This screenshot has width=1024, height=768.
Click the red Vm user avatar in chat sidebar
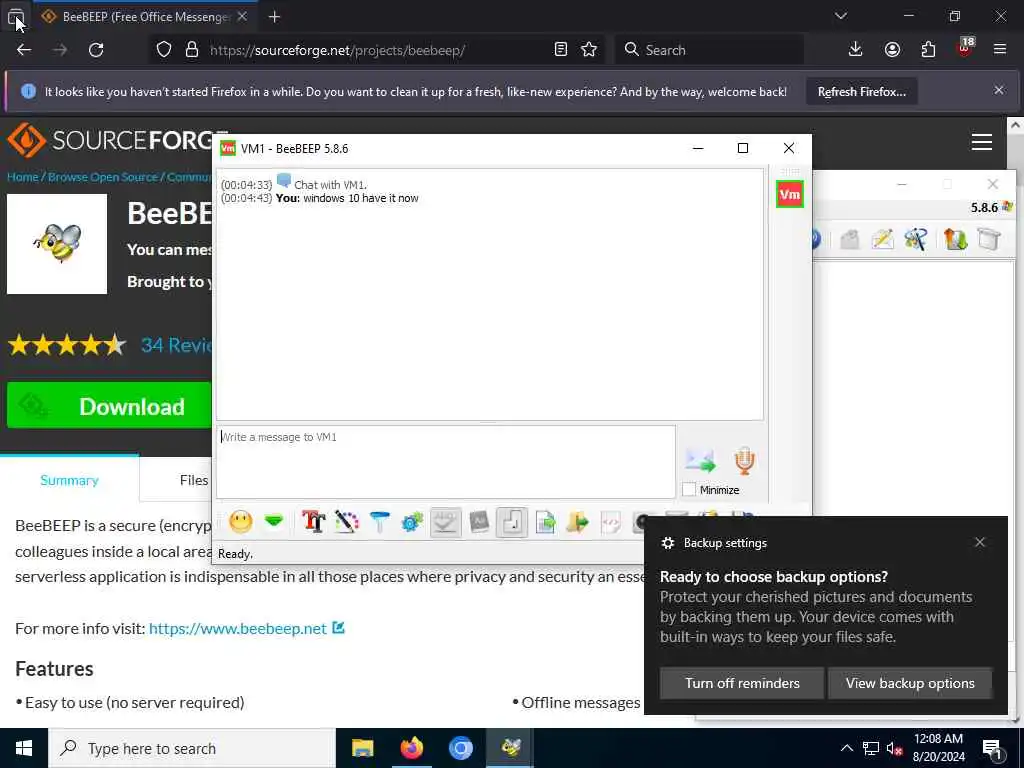point(790,195)
